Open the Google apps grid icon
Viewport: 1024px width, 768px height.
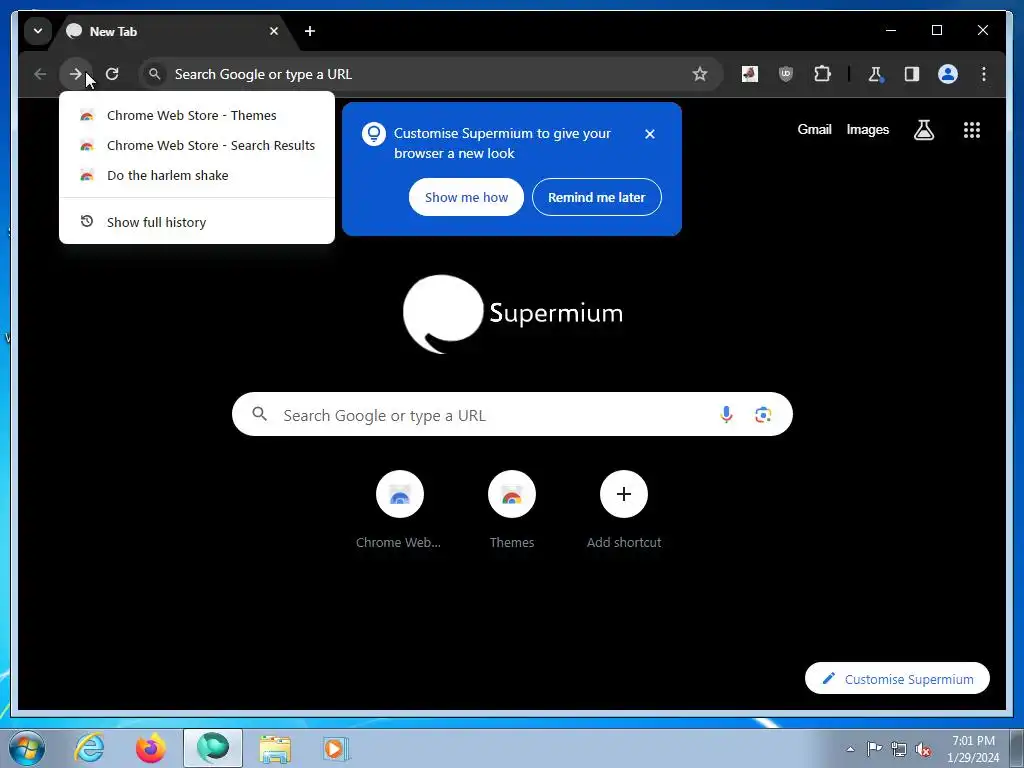972,130
